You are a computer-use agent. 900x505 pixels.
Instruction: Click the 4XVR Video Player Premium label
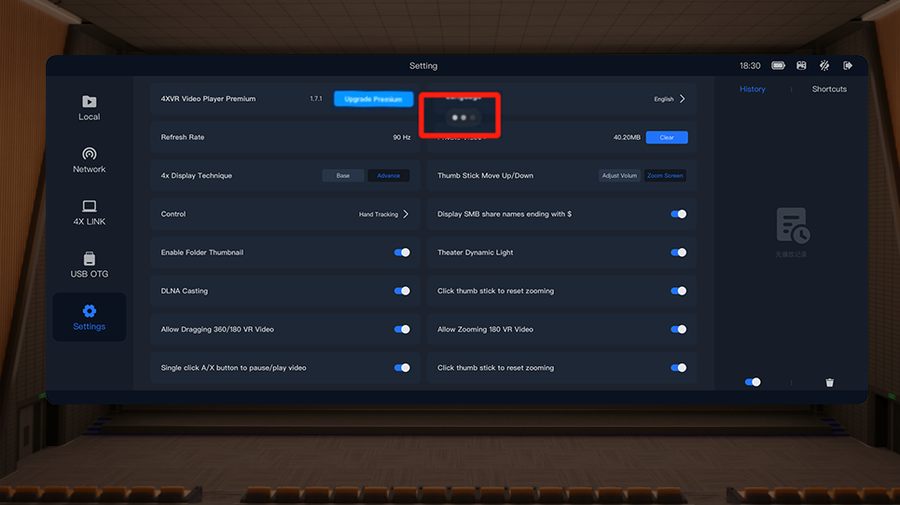[208, 99]
